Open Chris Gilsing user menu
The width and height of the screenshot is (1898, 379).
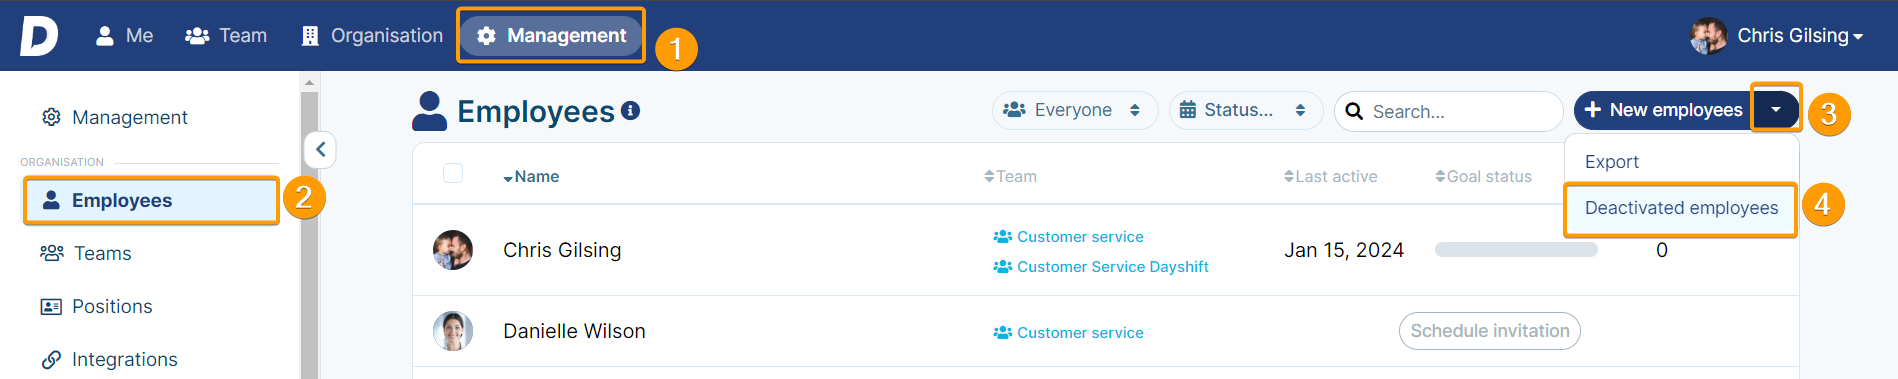pyautogui.click(x=1777, y=36)
